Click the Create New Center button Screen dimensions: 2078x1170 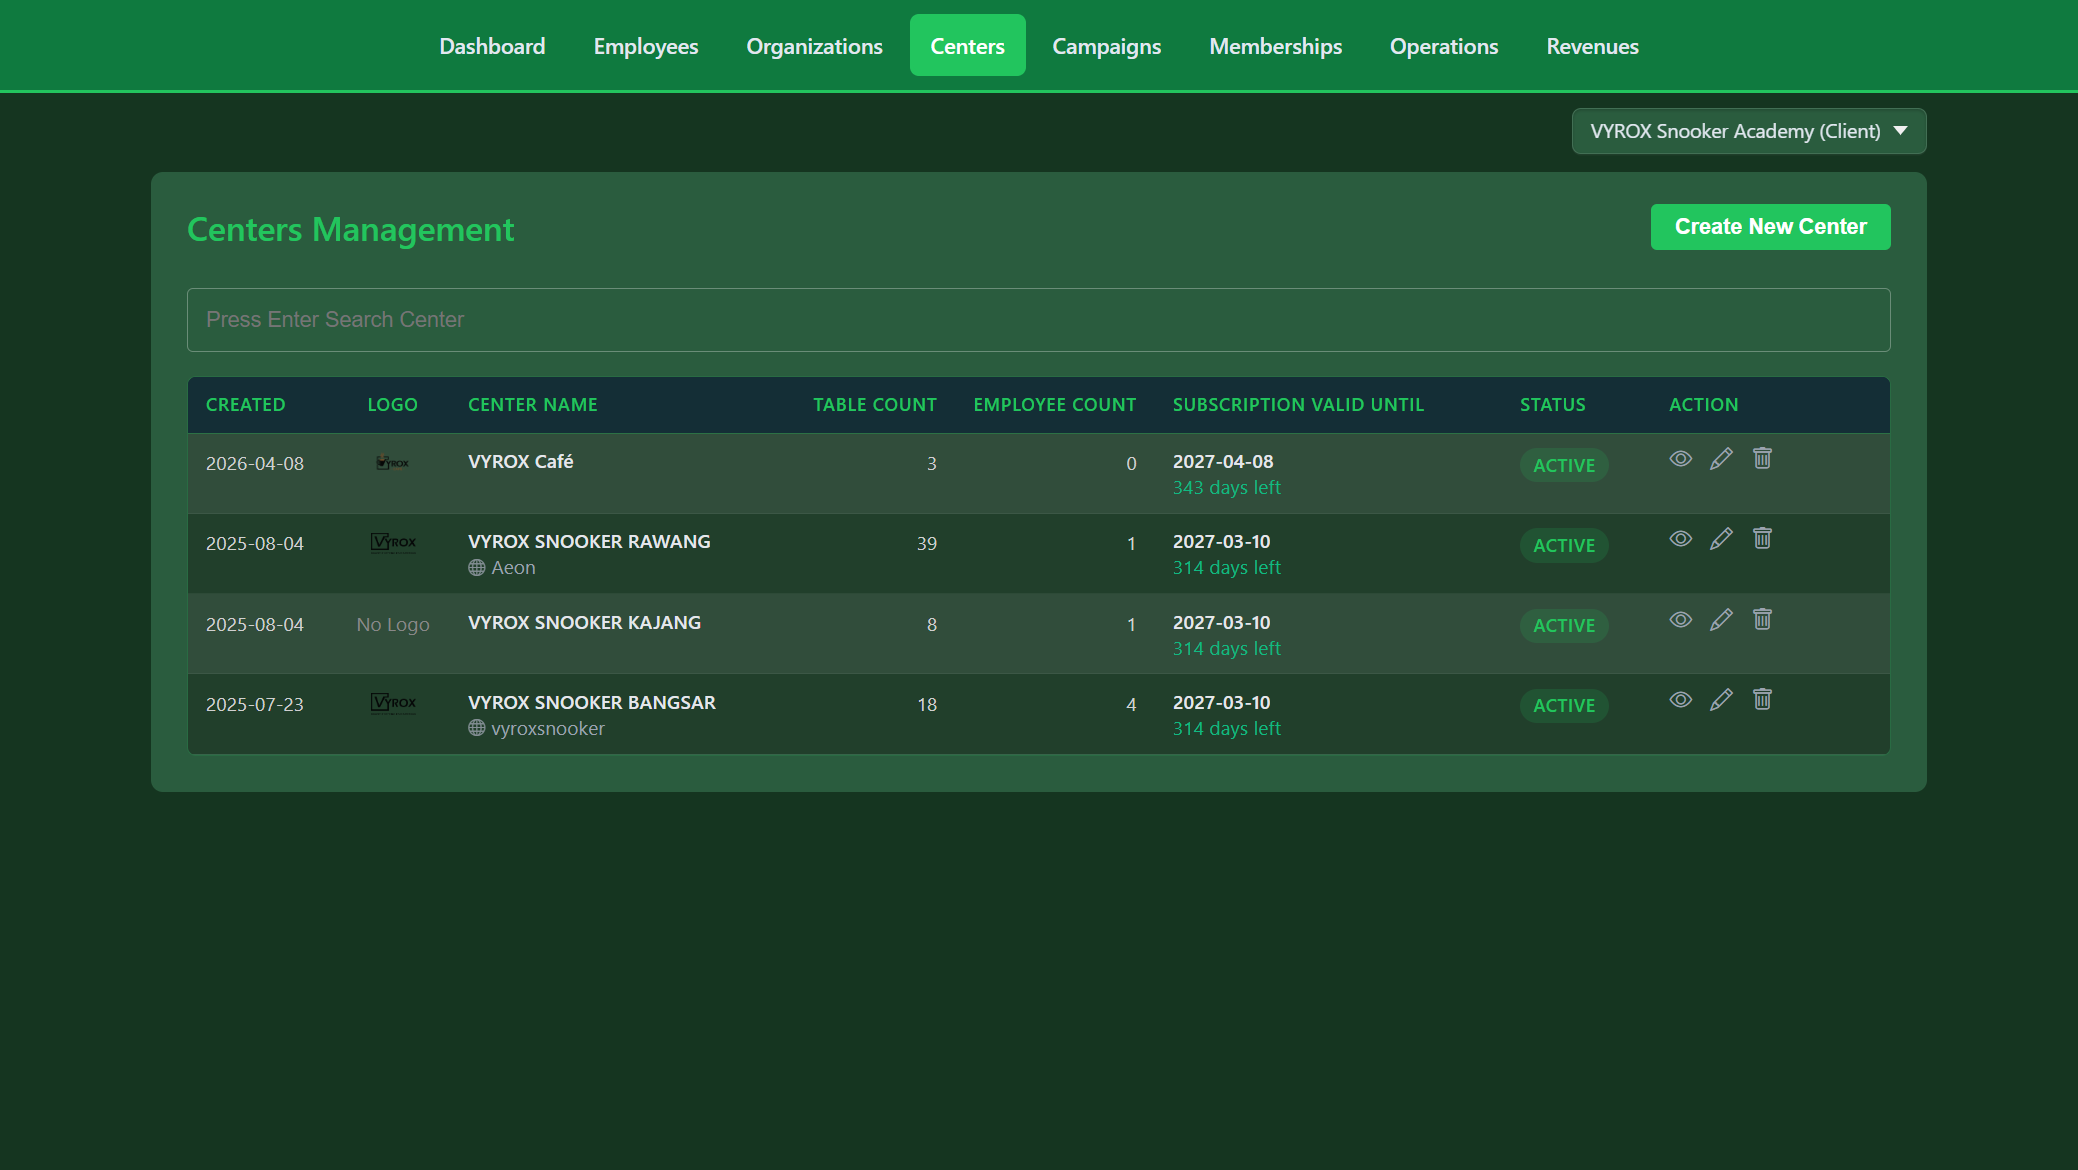(1770, 227)
